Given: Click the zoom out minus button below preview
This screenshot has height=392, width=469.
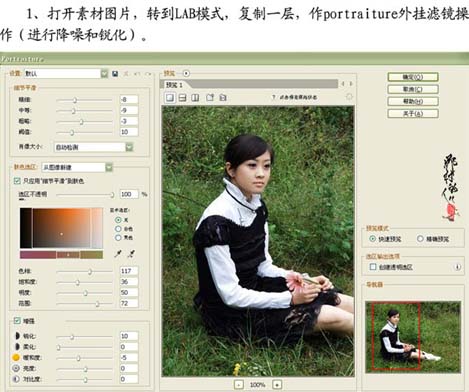Looking at the screenshot, I should [x=238, y=384].
